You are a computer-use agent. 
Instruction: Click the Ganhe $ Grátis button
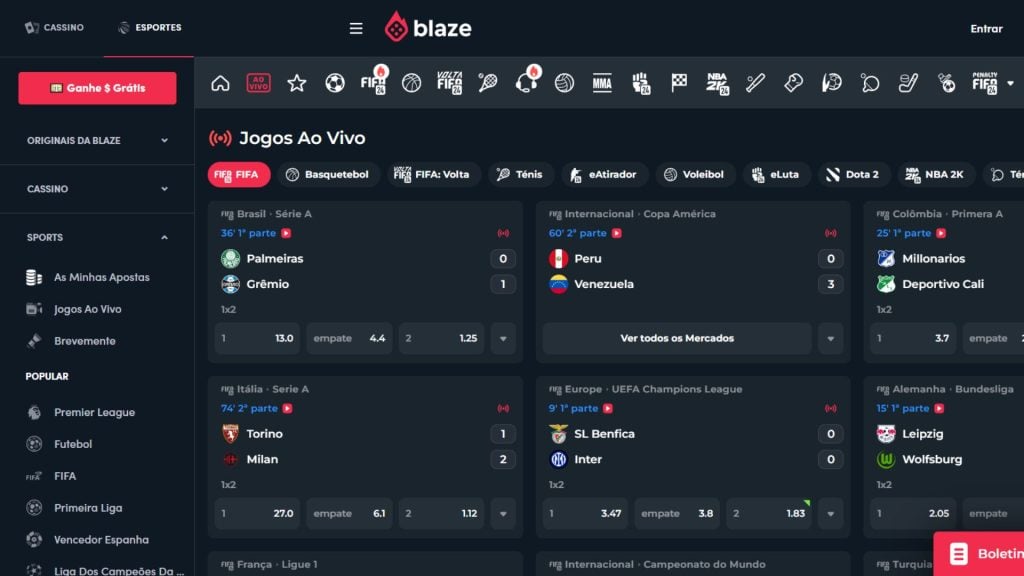coord(97,88)
